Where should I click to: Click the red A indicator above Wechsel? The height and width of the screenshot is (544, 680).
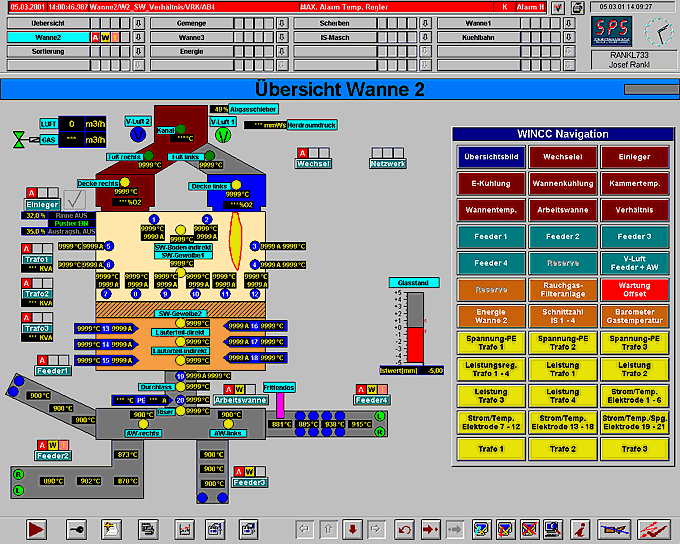(303, 153)
